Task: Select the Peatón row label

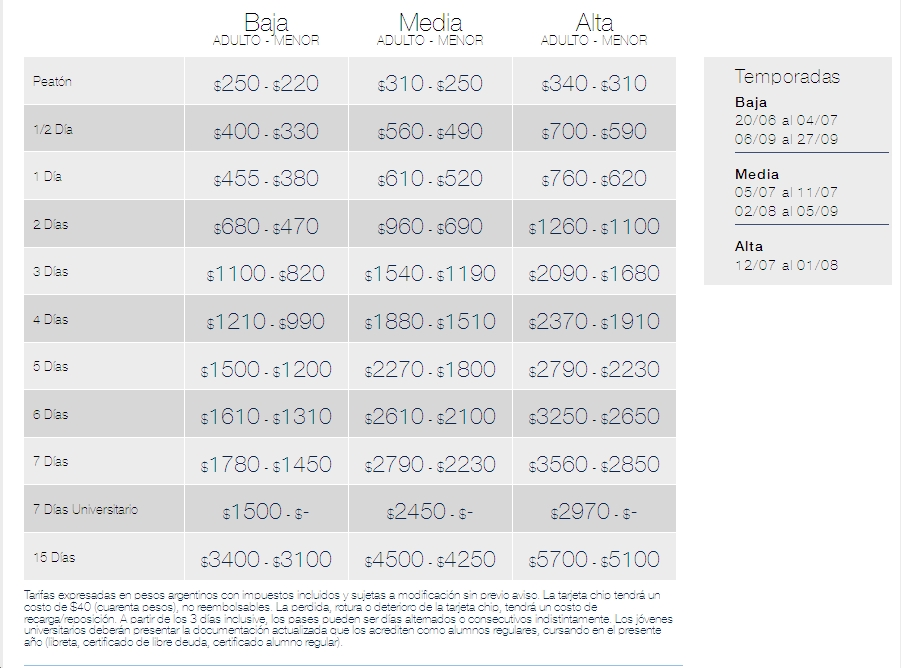Action: (52, 82)
